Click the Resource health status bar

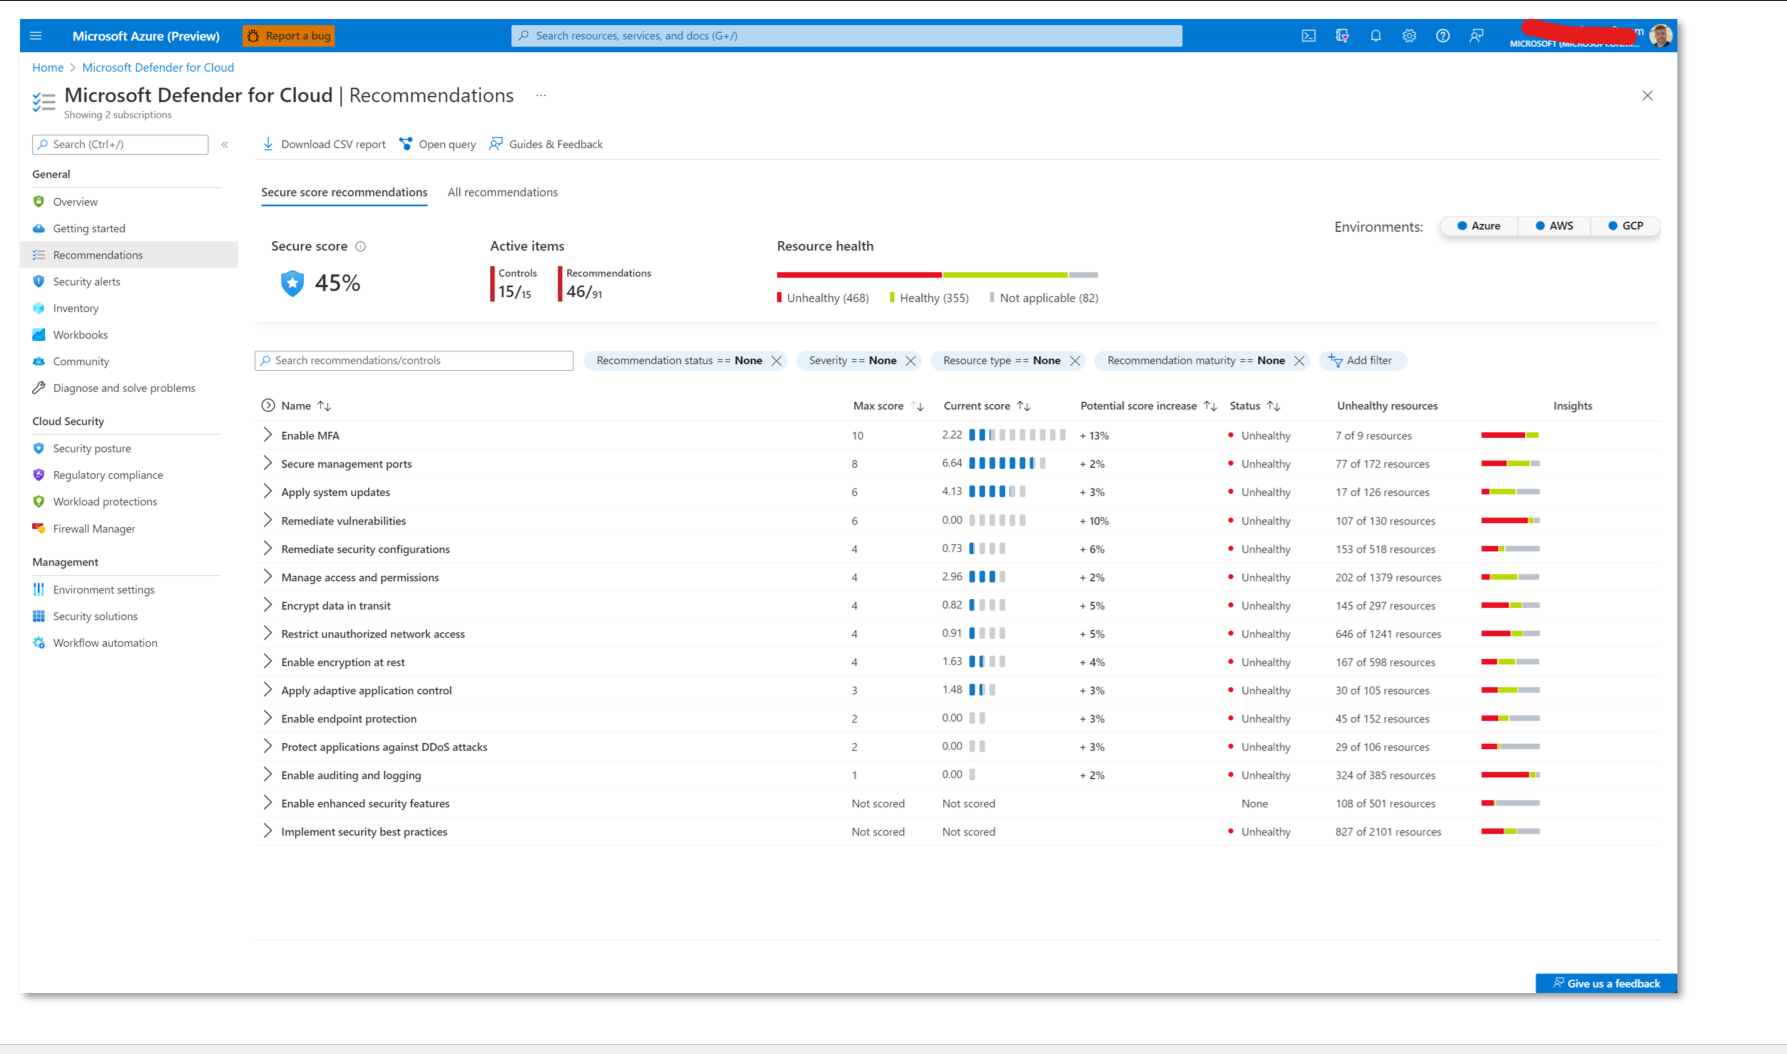[937, 275]
